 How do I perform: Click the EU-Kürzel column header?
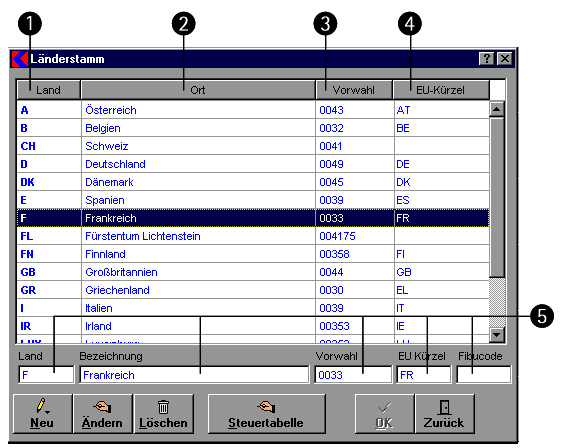pyautogui.click(x=441, y=90)
